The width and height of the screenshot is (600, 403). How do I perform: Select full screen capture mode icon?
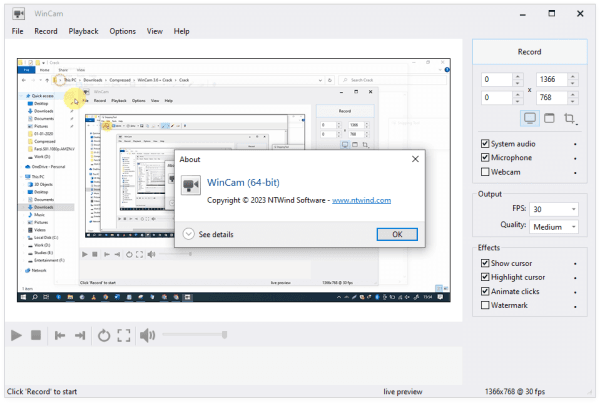click(x=530, y=118)
